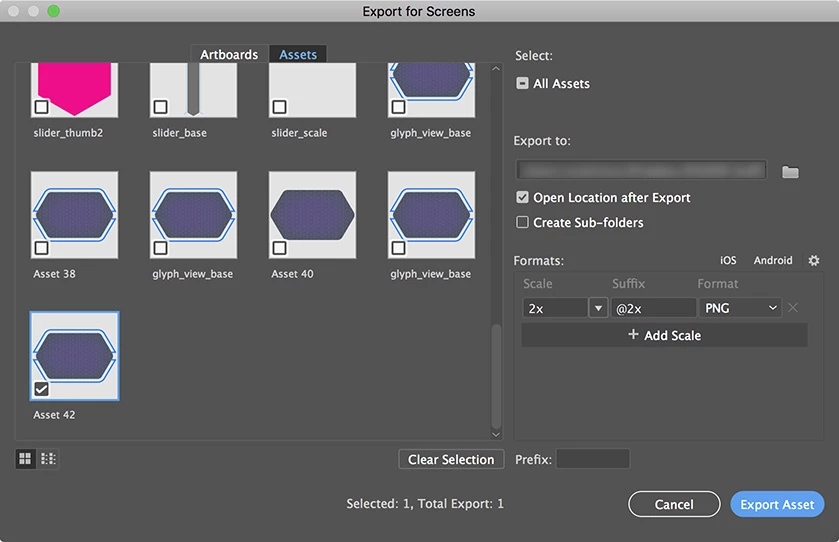The image size is (839, 542).
Task: Remove the 2x scale row
Action: click(793, 308)
